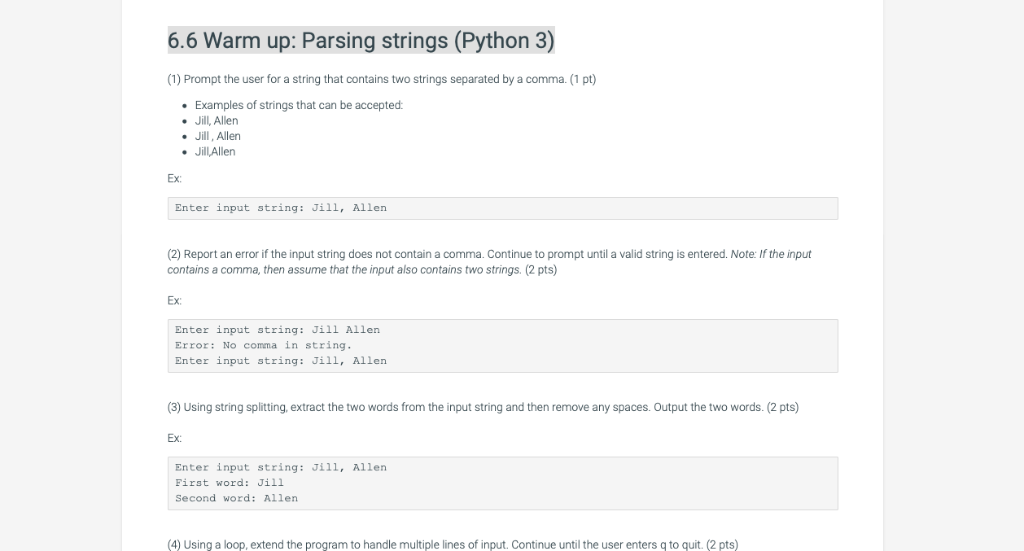Image resolution: width=1024 pixels, height=551 pixels.
Task: Select the "Jill, Allen" bullet example
Action: (x=216, y=120)
